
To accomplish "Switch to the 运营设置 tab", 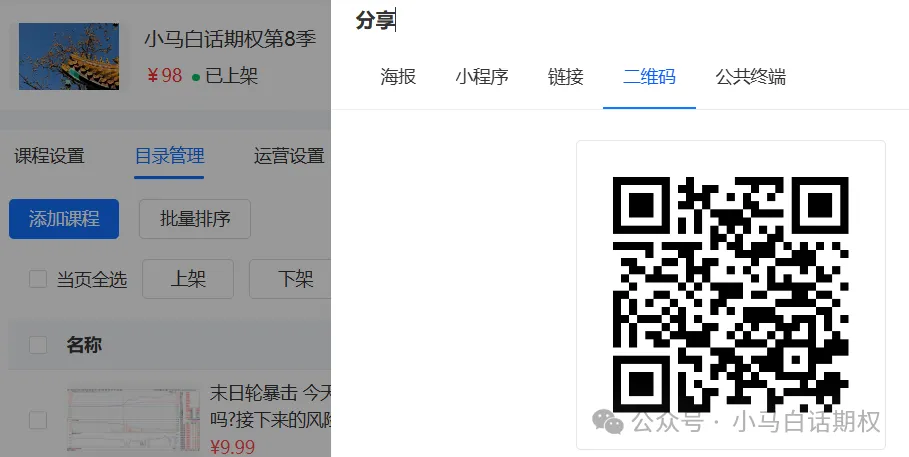I will (289, 156).
